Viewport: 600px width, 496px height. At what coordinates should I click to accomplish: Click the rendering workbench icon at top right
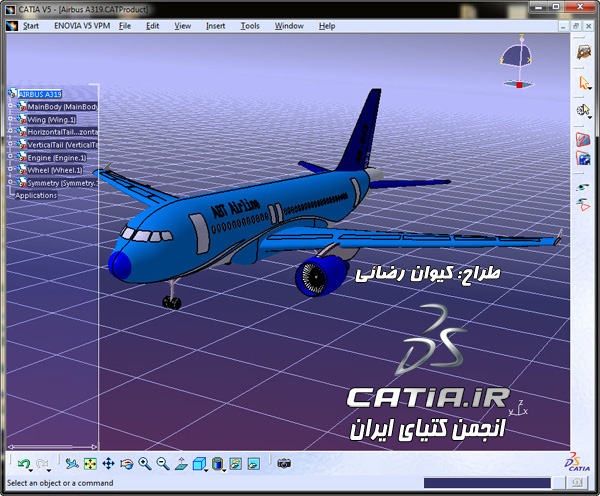(x=584, y=52)
